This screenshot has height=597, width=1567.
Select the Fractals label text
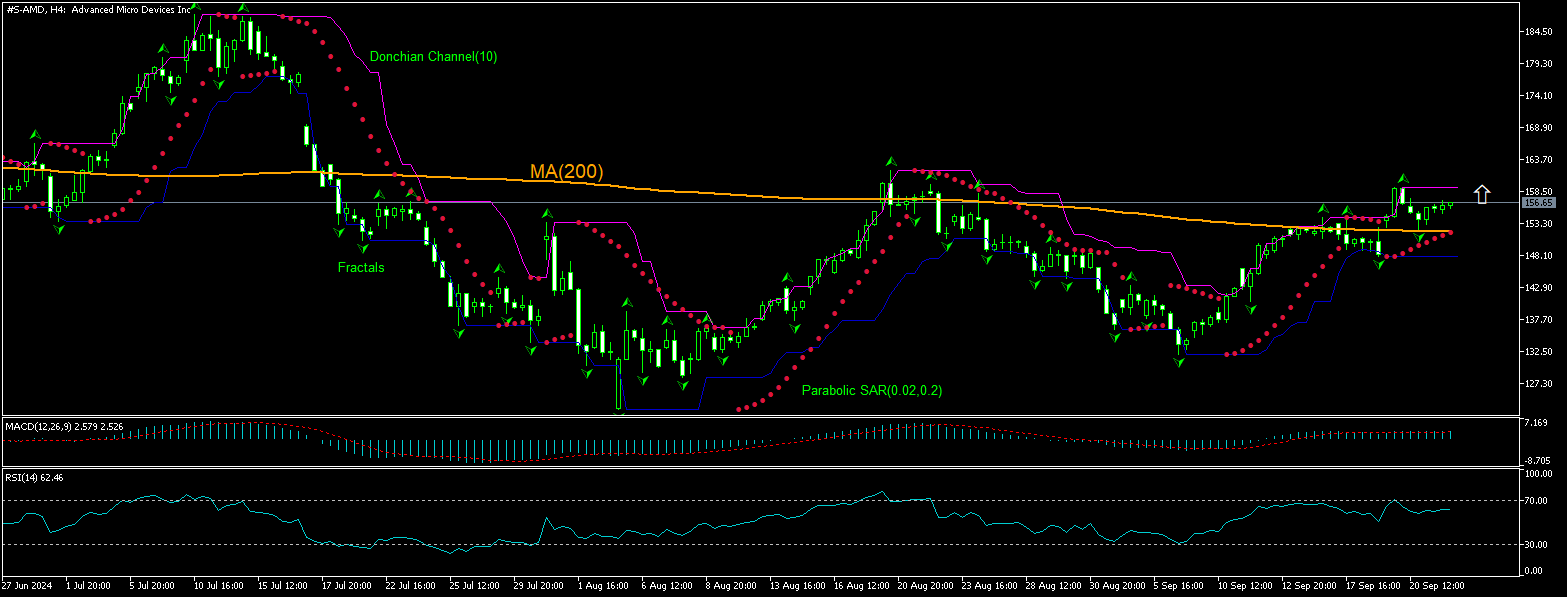[x=361, y=267]
